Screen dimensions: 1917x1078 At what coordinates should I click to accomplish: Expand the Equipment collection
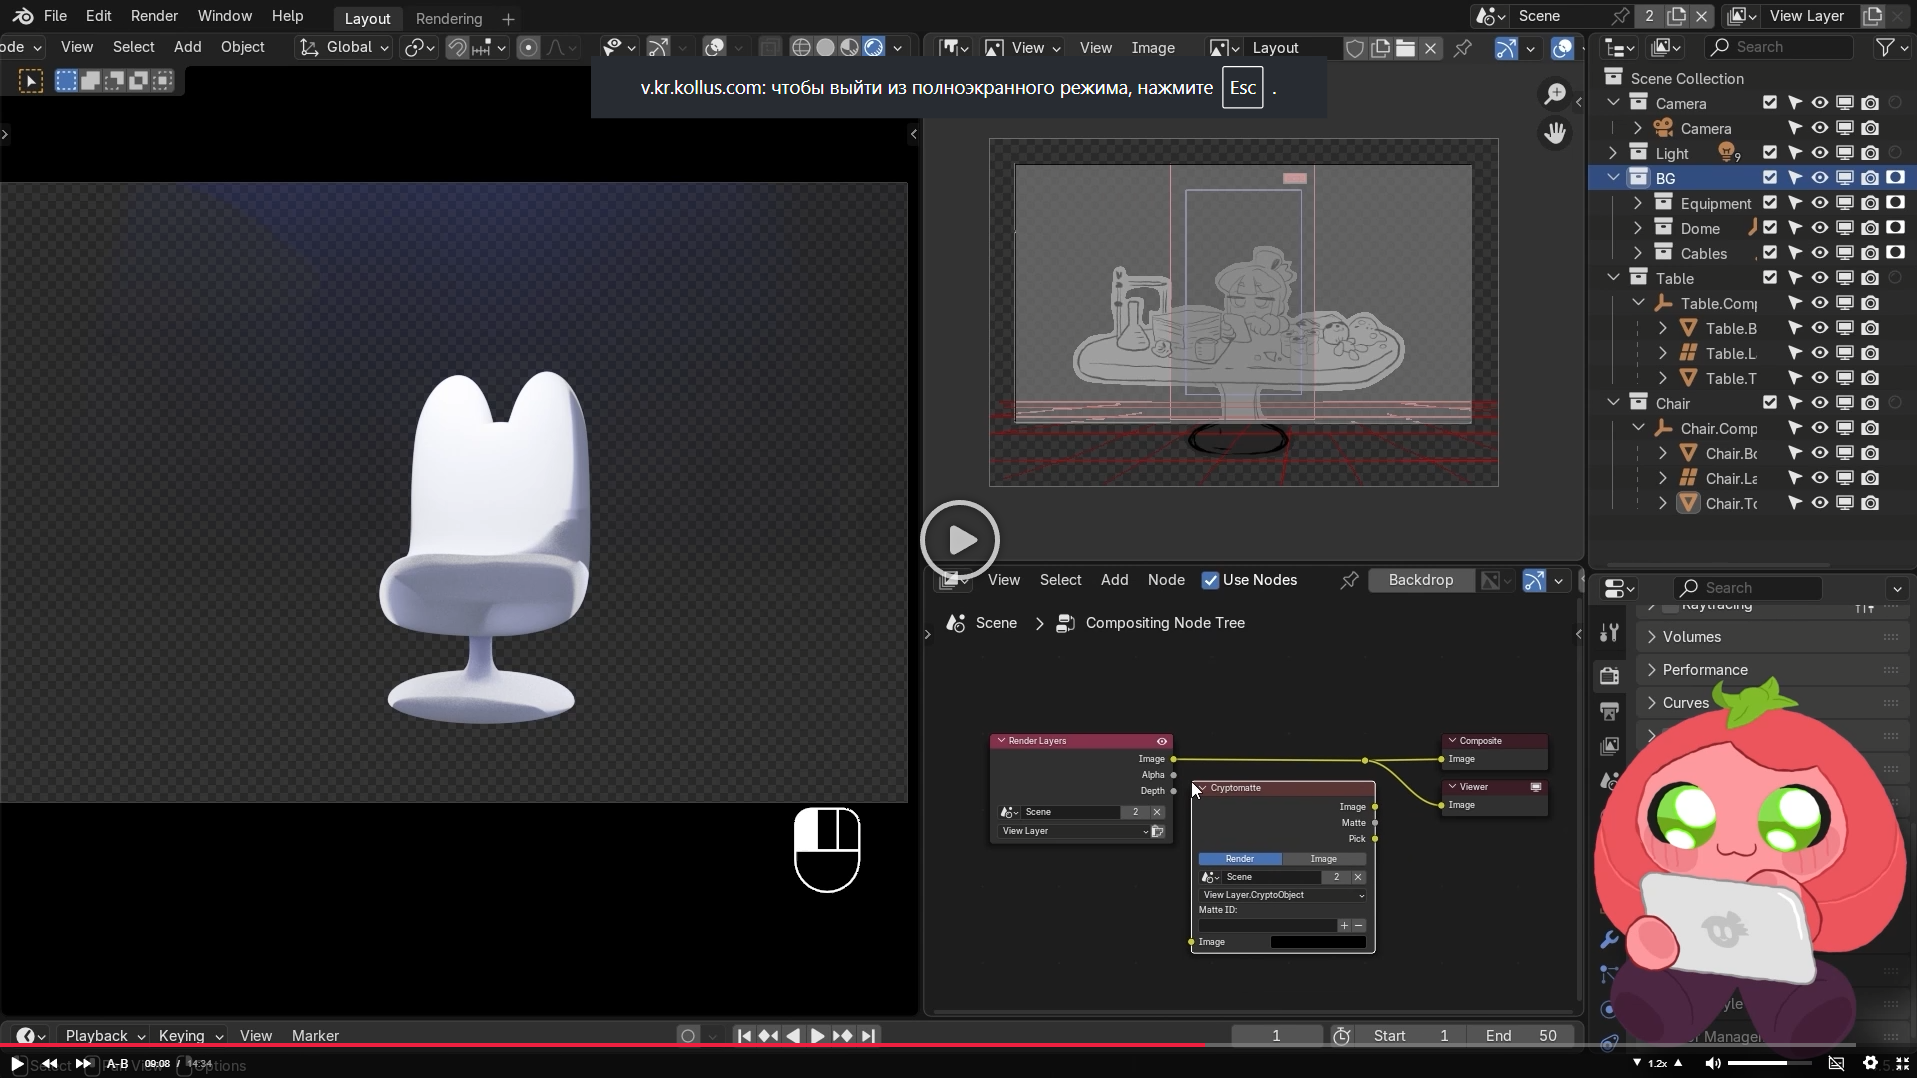(x=1638, y=203)
